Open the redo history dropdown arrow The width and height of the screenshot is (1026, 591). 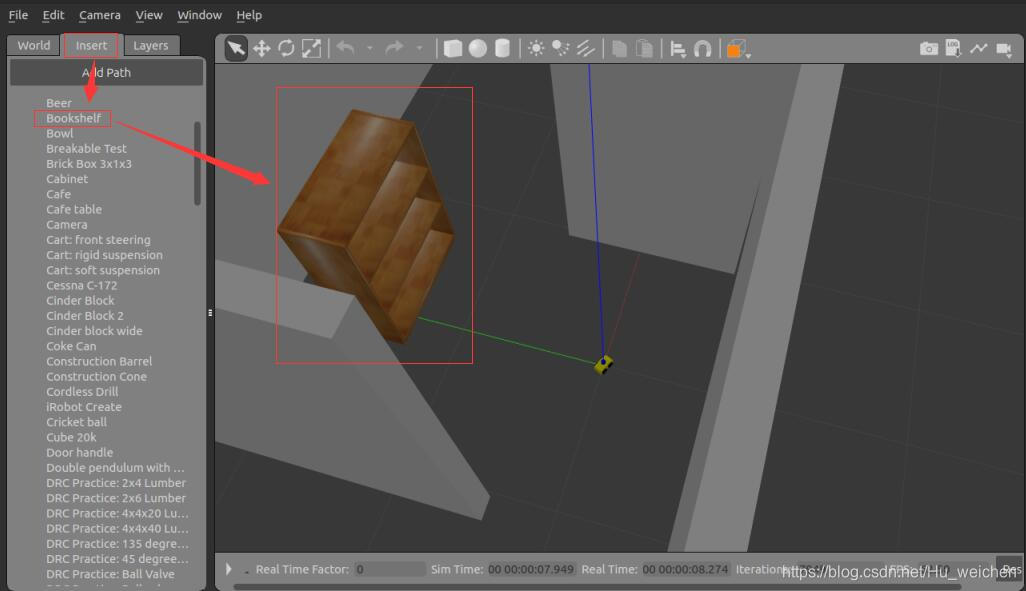tap(419, 48)
